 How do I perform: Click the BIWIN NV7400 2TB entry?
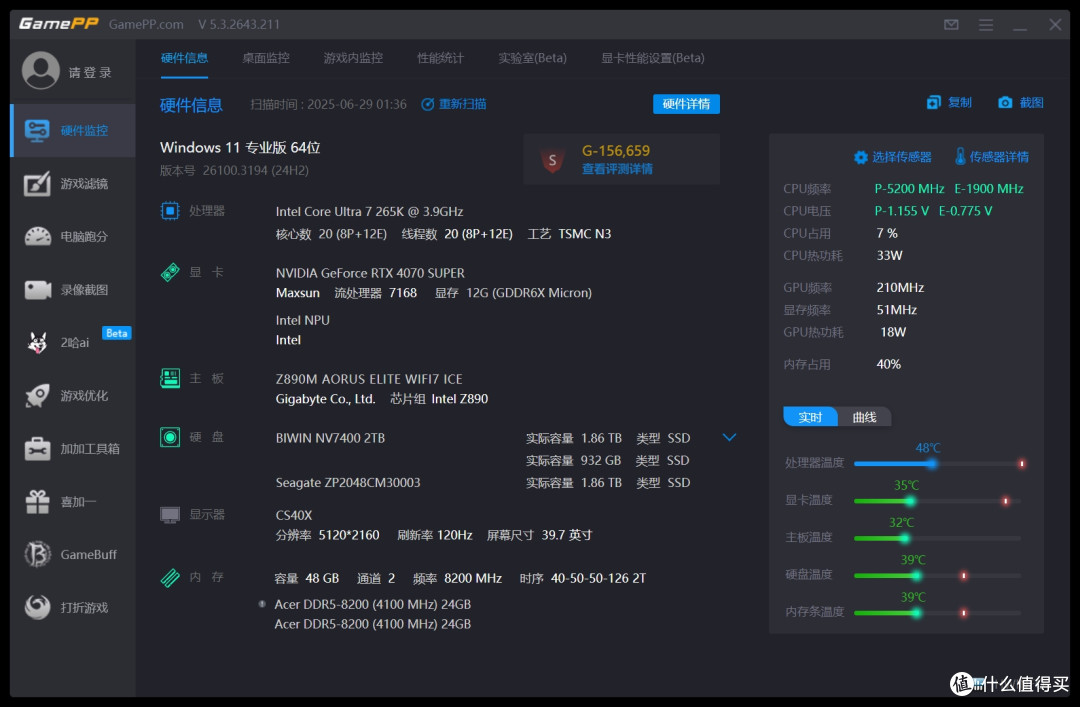[x=330, y=438]
